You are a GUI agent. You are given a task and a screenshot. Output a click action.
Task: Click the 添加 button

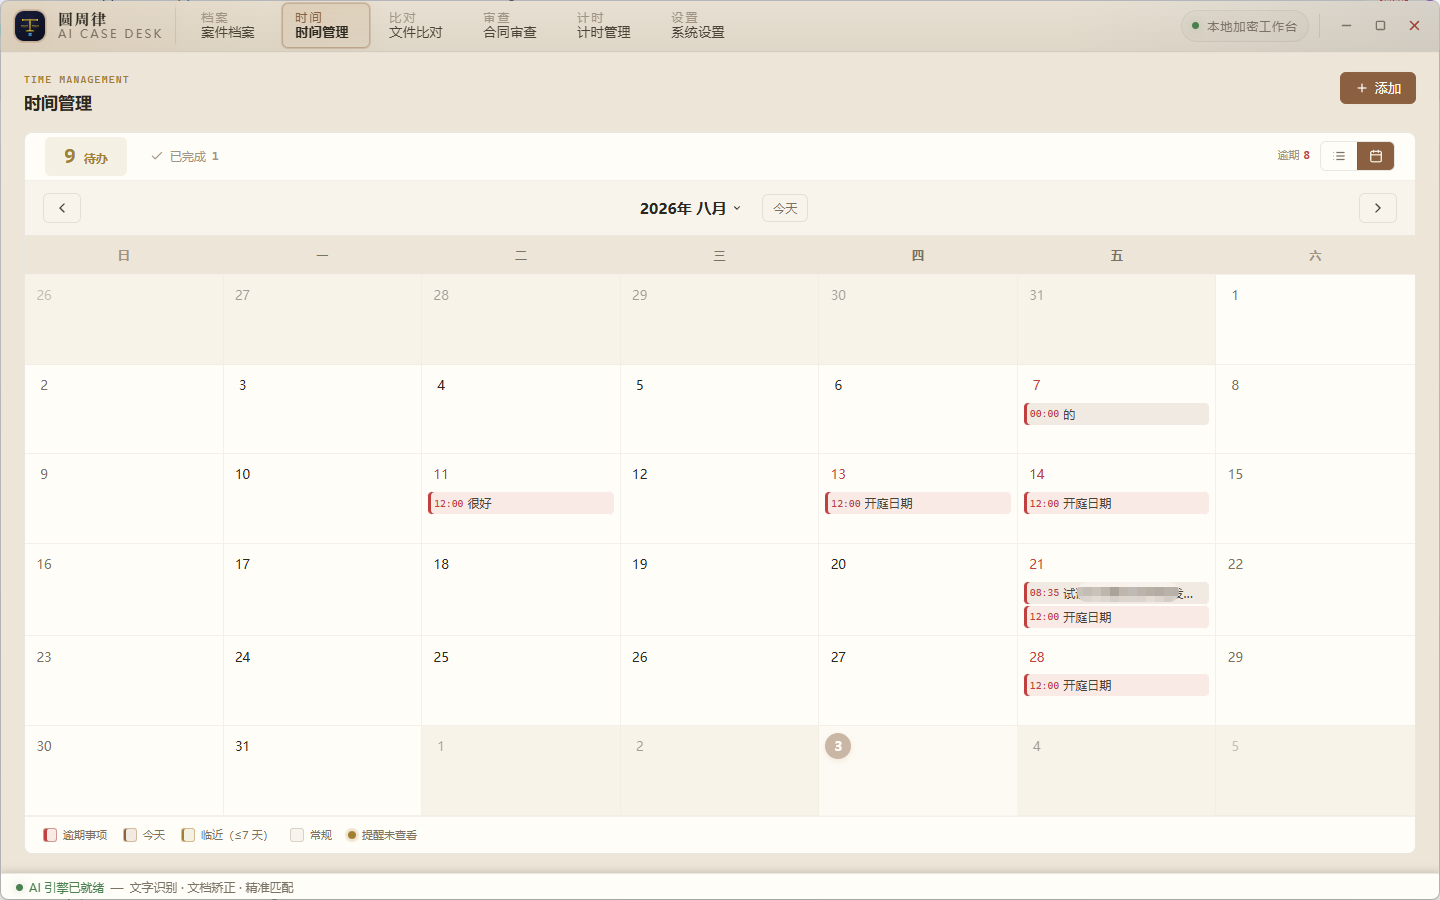1378,88
